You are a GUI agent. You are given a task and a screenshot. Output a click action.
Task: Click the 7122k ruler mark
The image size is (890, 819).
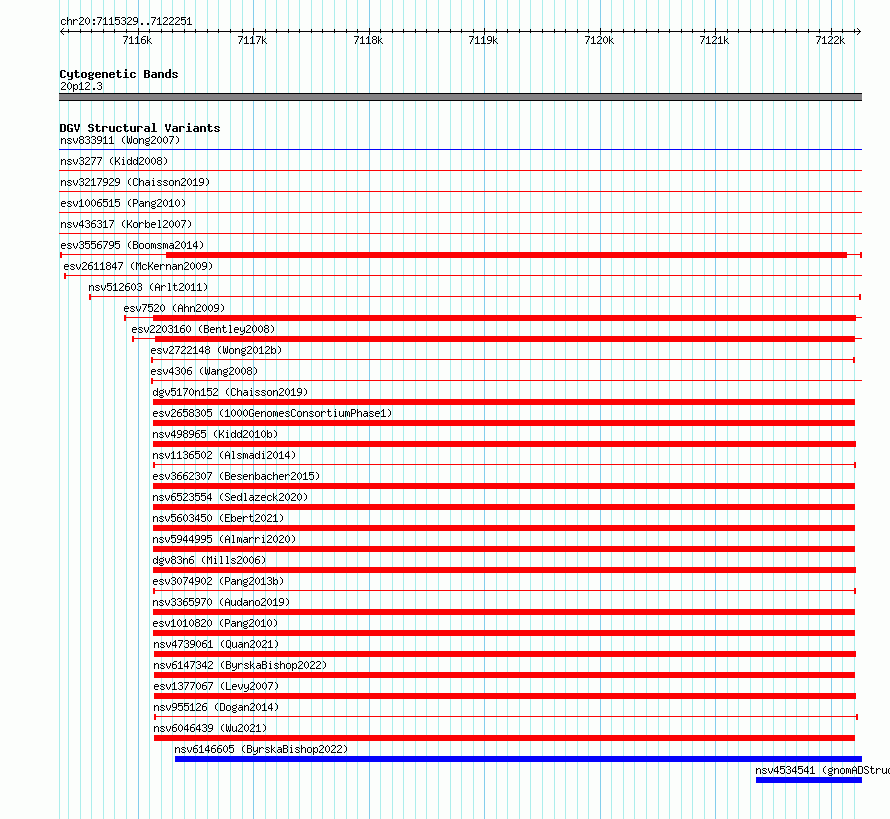pyautogui.click(x=830, y=40)
